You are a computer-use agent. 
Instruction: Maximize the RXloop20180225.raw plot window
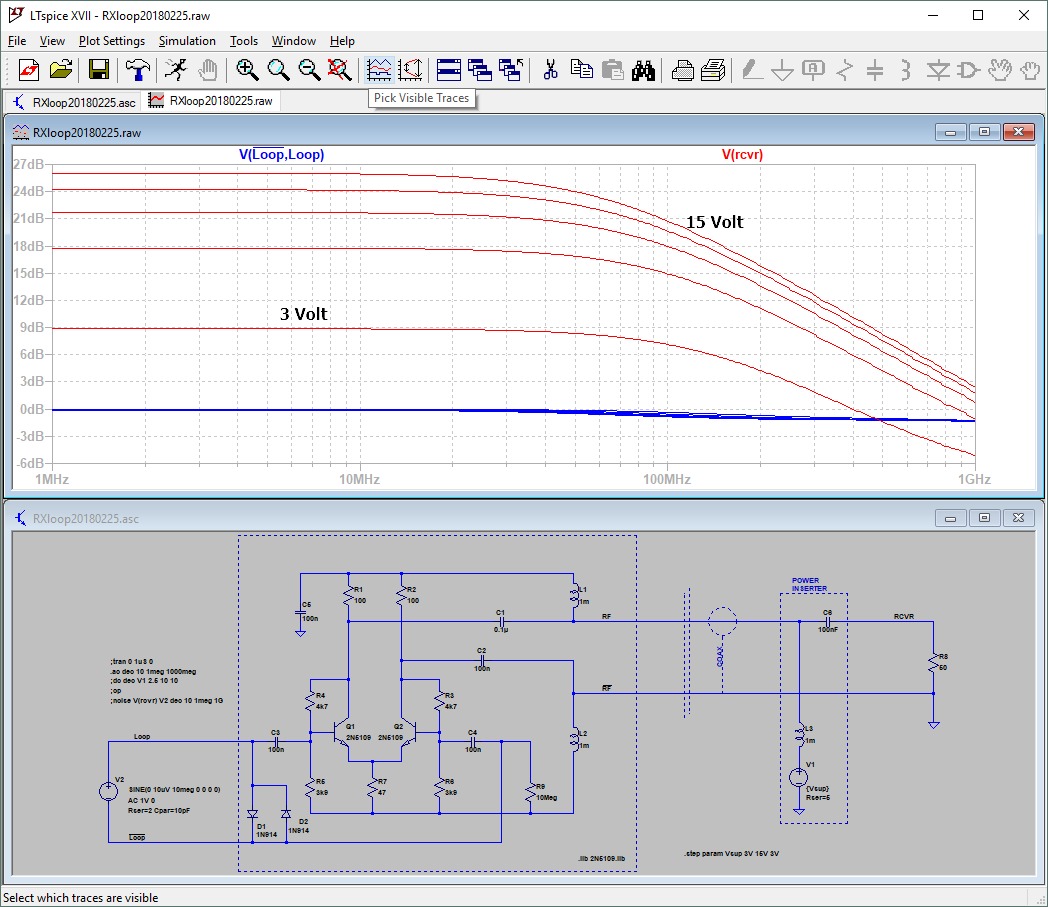(984, 132)
